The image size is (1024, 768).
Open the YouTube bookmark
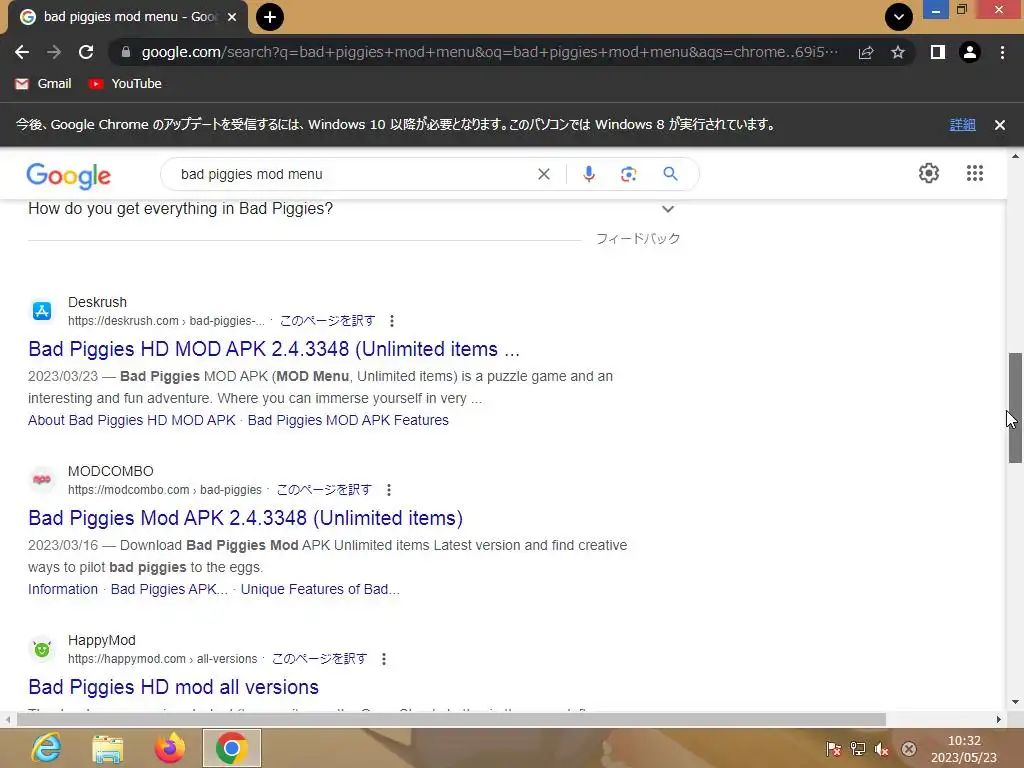[x=125, y=84]
